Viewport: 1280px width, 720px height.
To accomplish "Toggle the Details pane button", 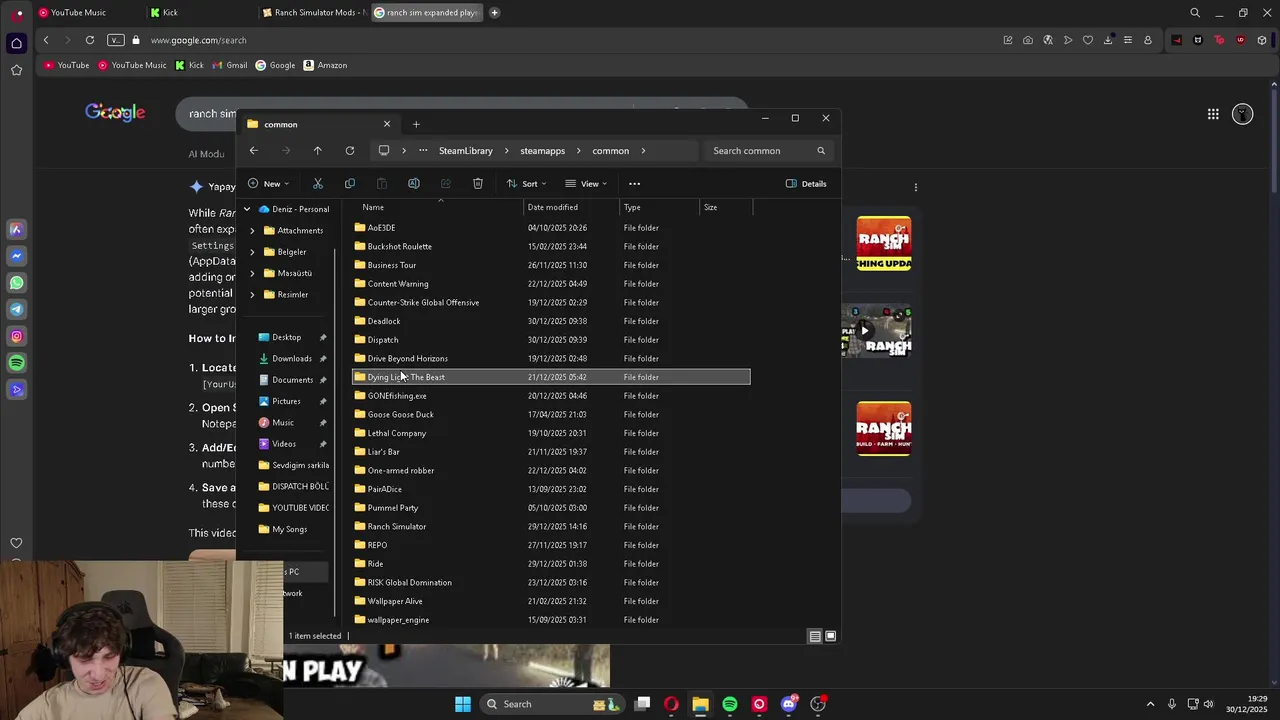I will 806,183.
